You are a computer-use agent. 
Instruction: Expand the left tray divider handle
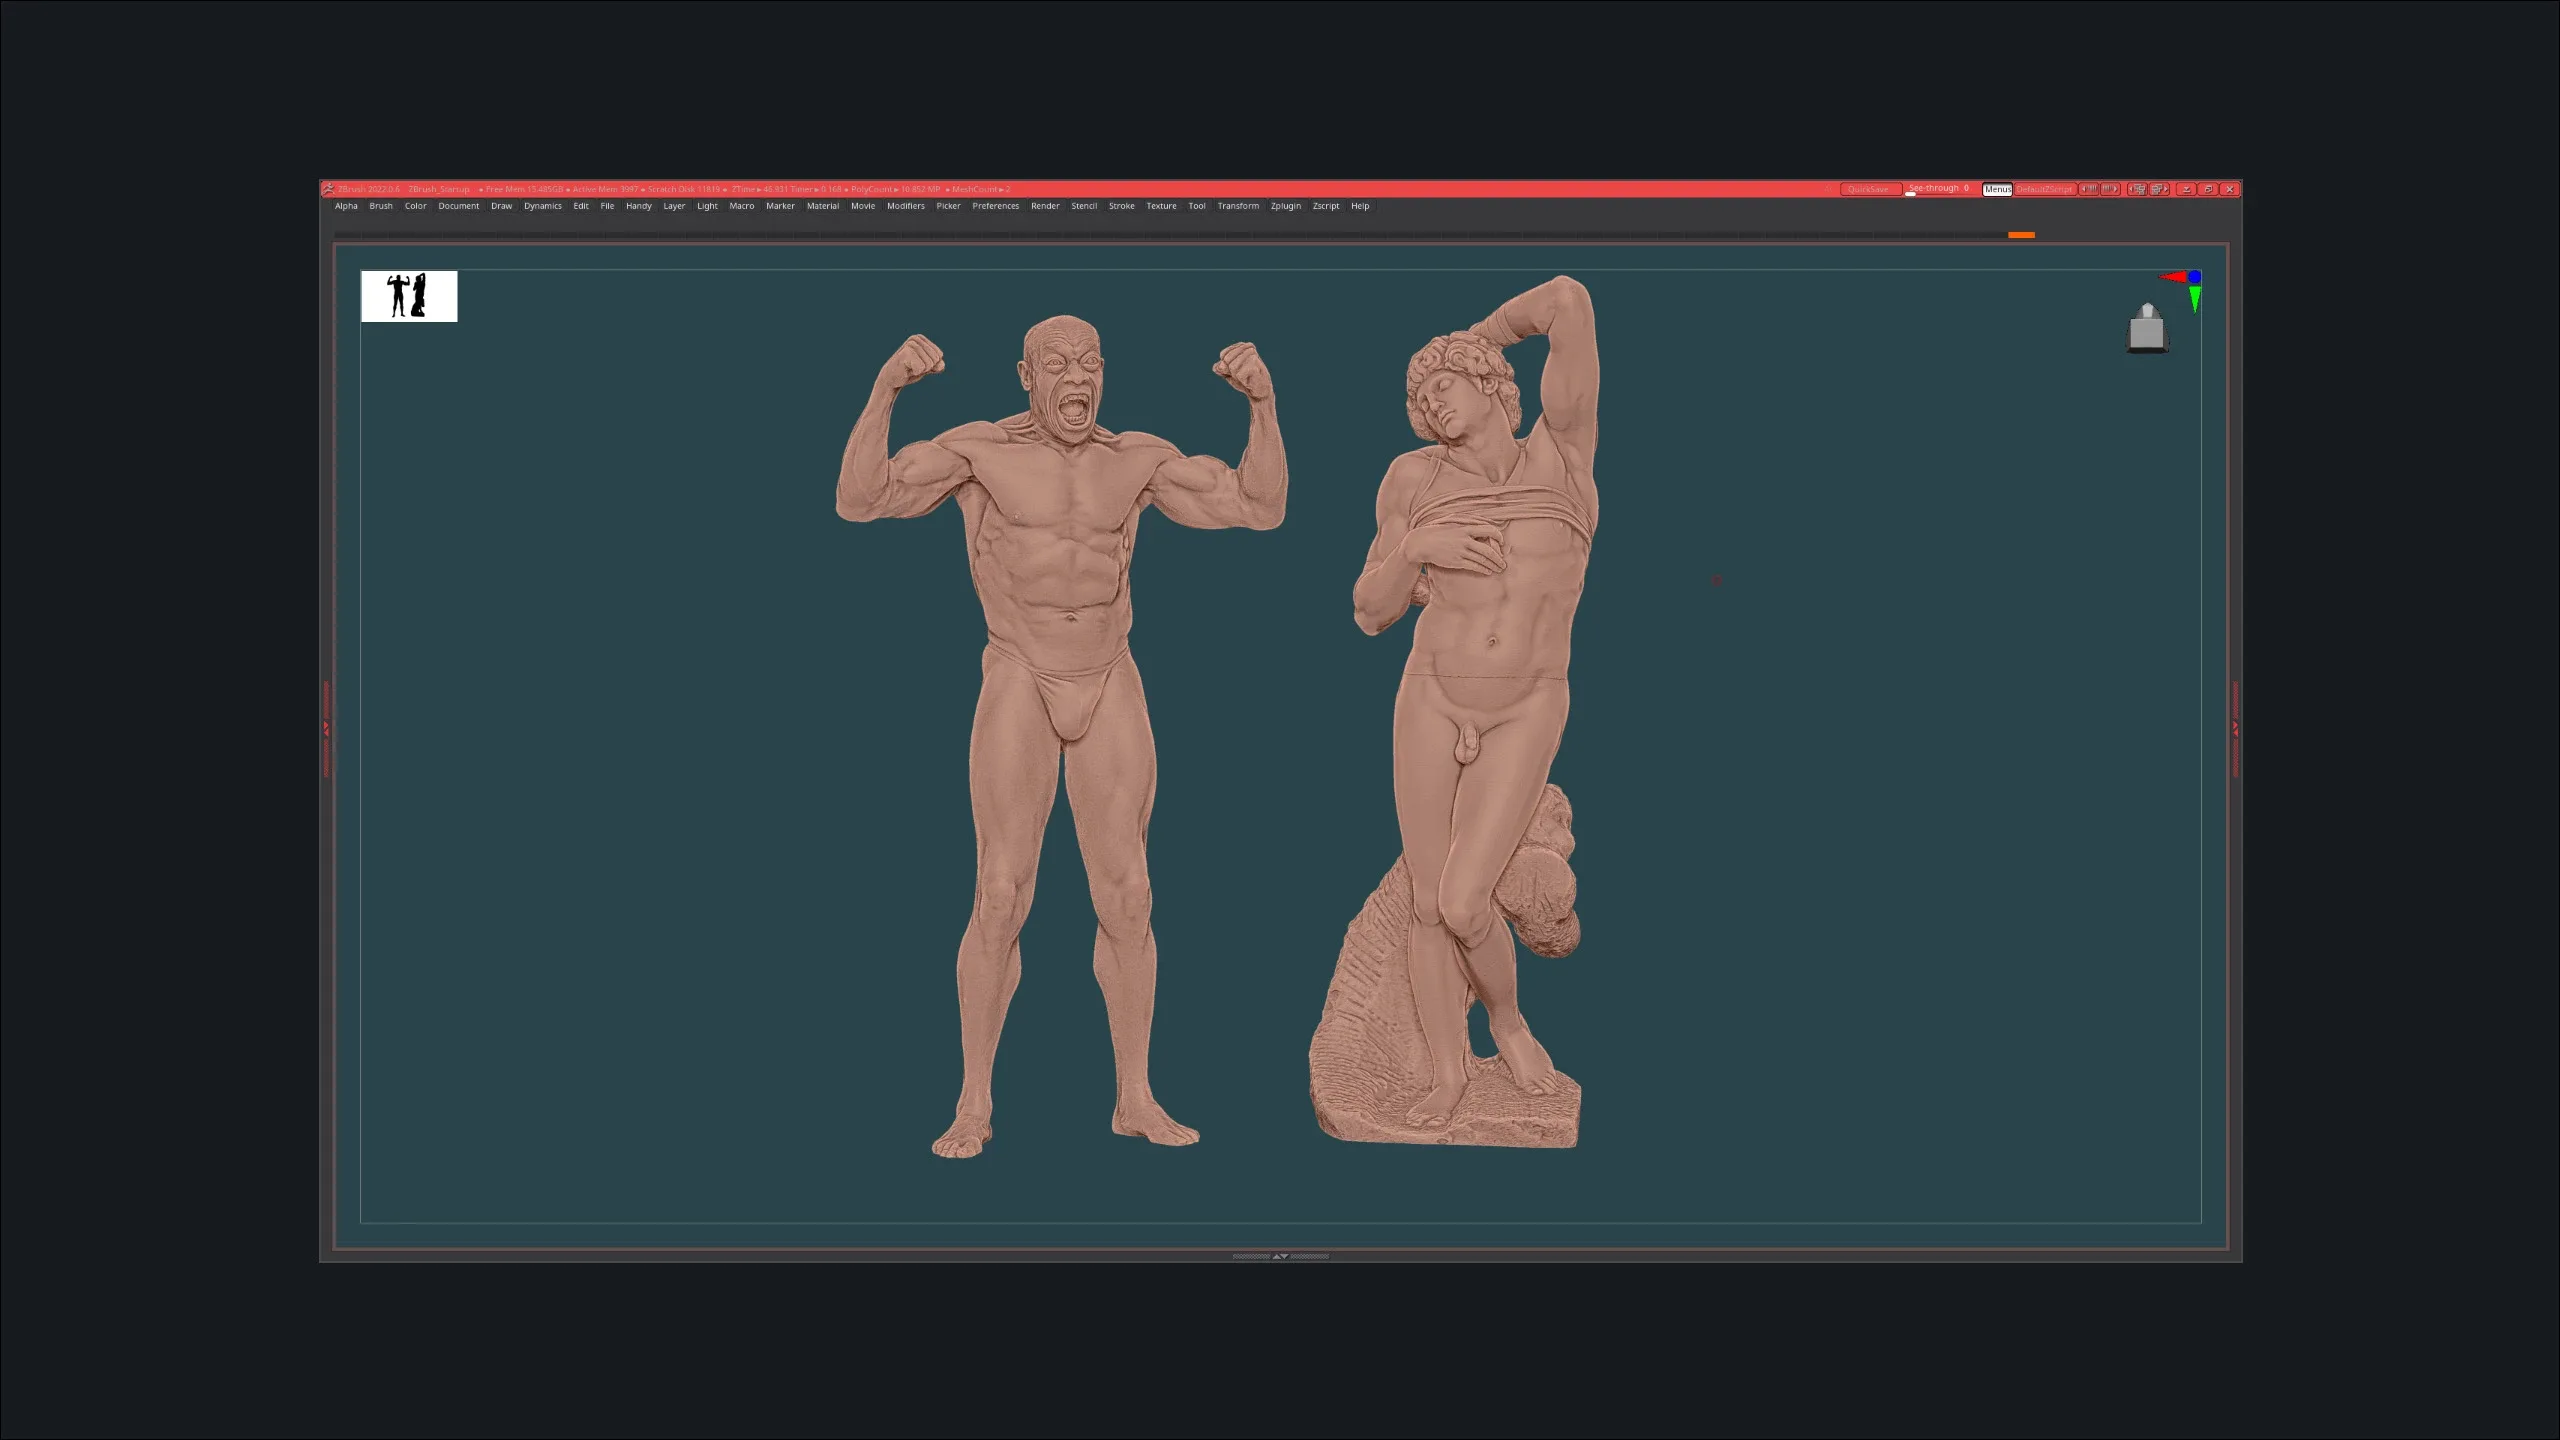(x=326, y=729)
